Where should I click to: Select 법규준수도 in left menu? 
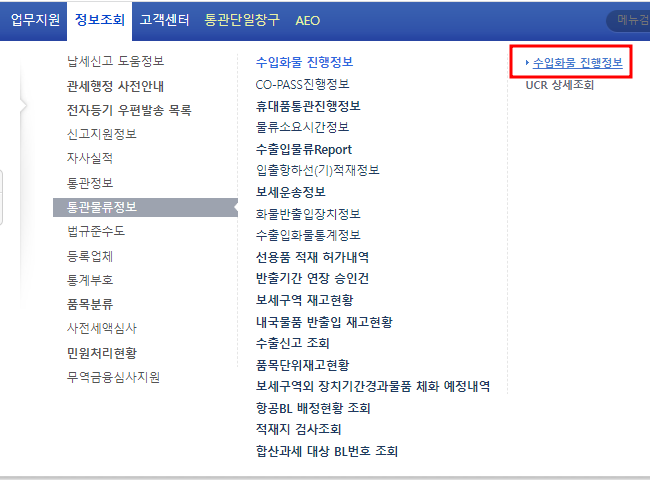pos(96,231)
